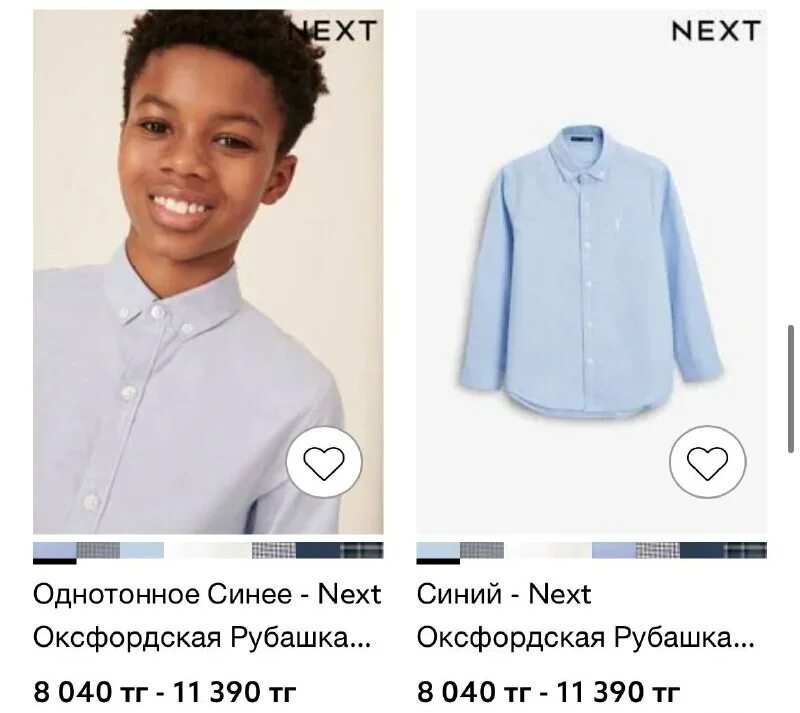800x713 pixels.
Task: Open the flat-lay blue shirt image
Action: click(591, 272)
